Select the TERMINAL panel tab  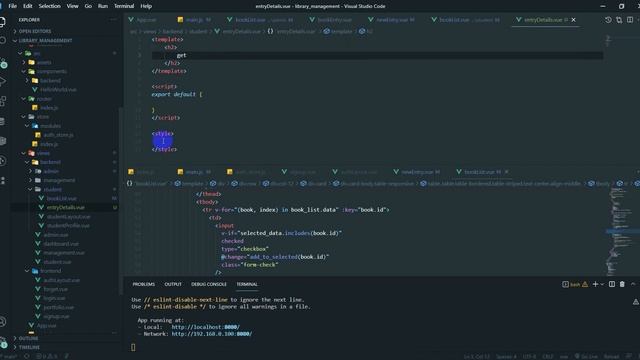tap(247, 284)
